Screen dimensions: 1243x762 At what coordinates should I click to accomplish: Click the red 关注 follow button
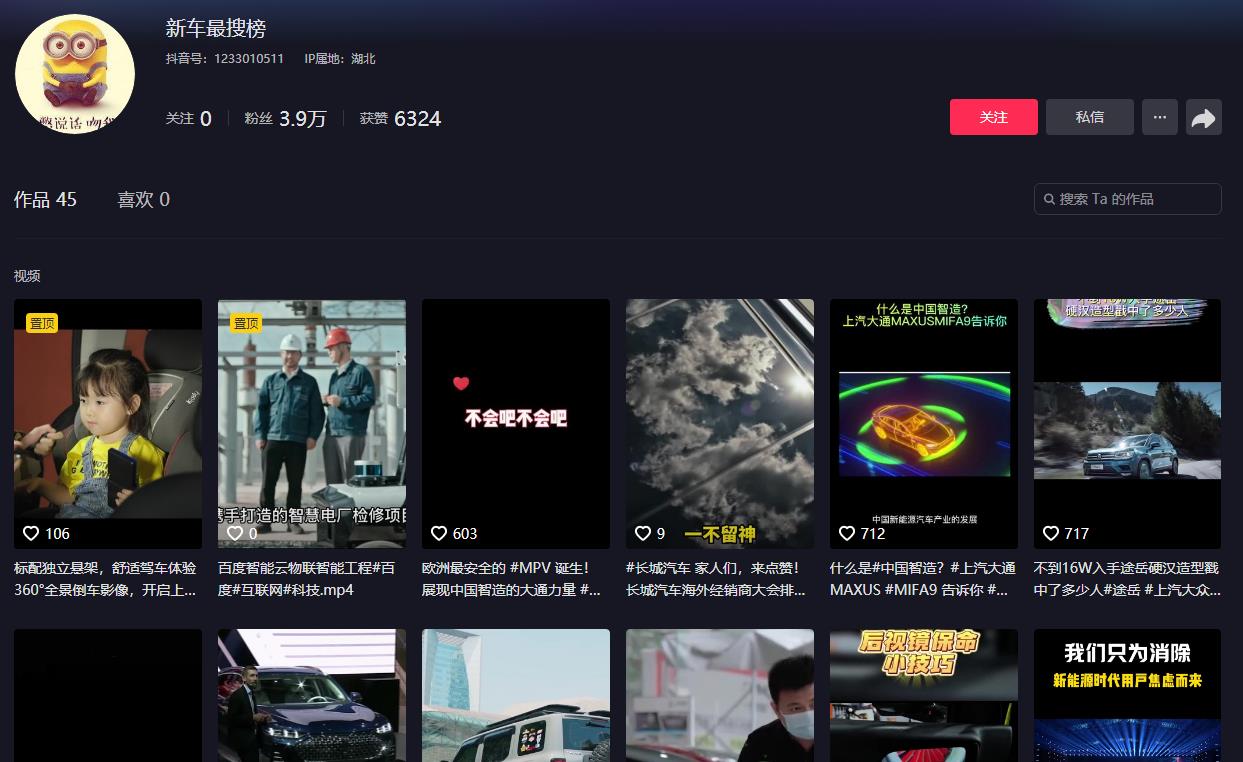click(x=993, y=117)
